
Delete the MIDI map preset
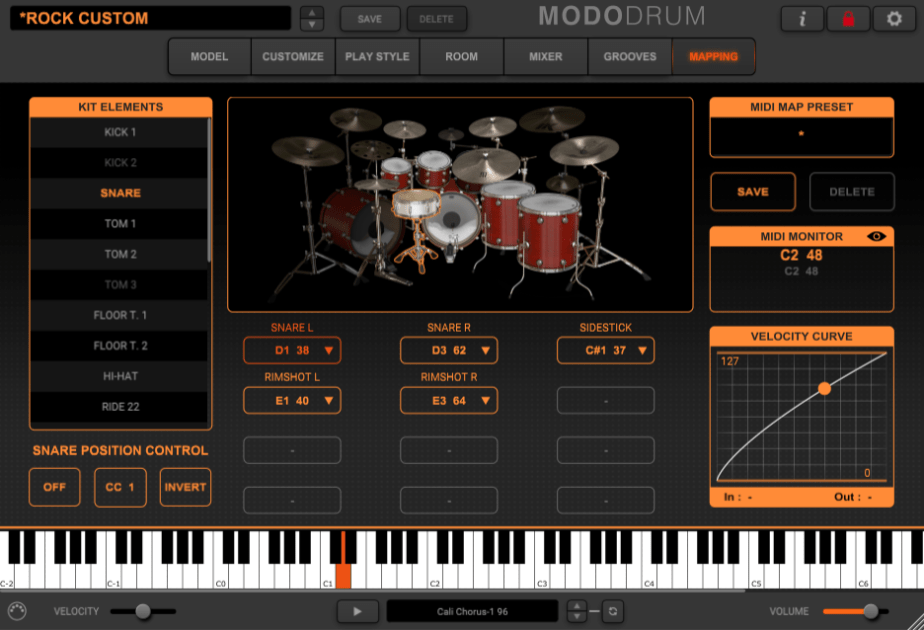(x=852, y=192)
